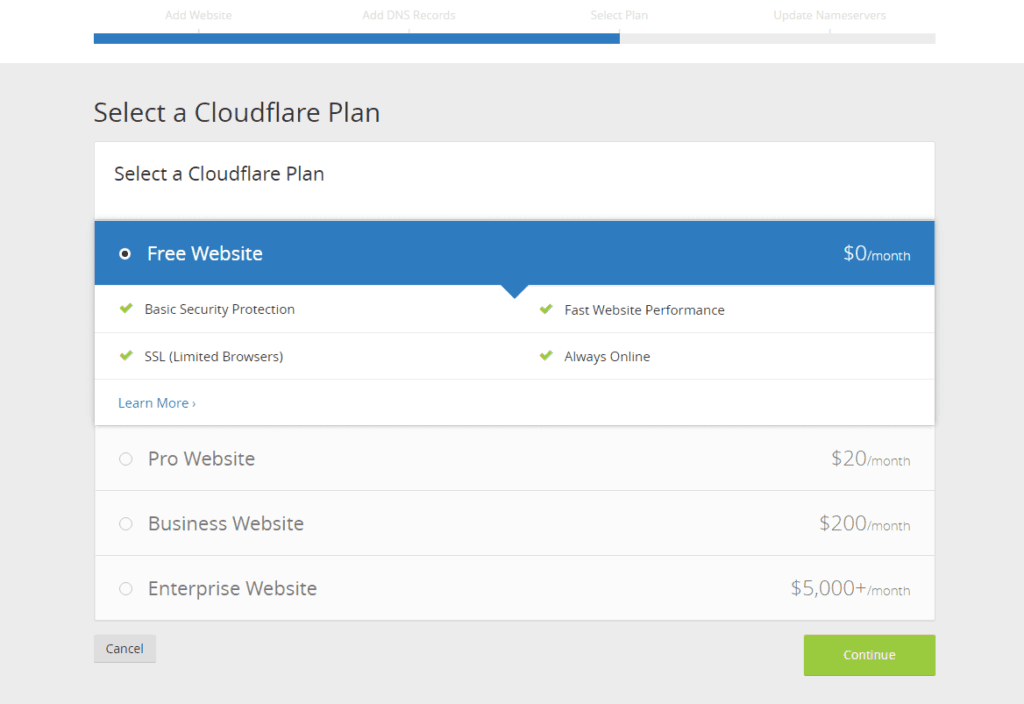Click the Business Website plan title

[226, 523]
